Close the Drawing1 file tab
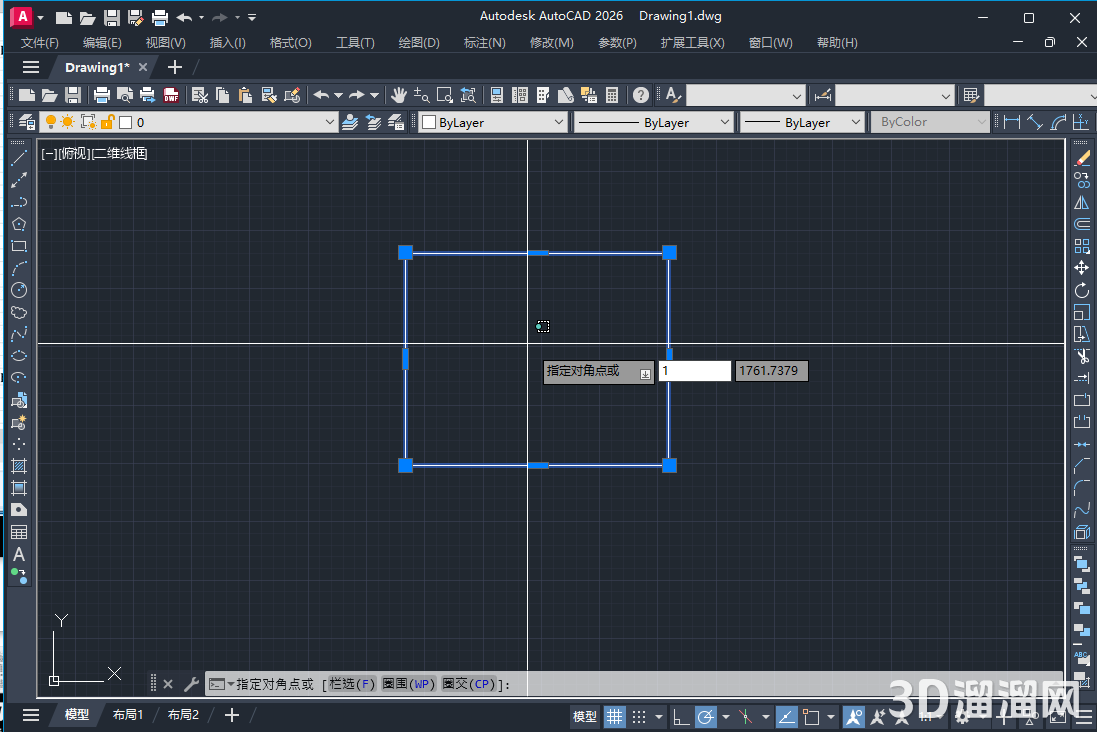 (x=143, y=67)
